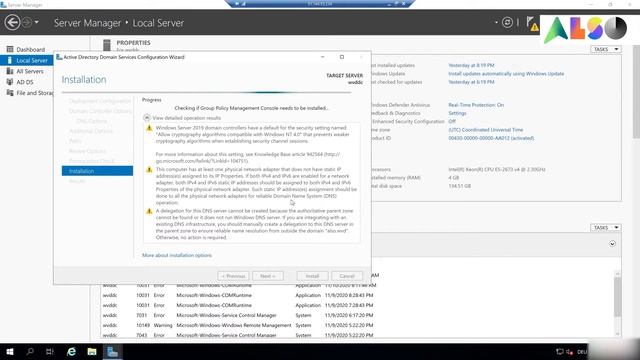Click IE Enhanced Security Configuration Off link

452,121
